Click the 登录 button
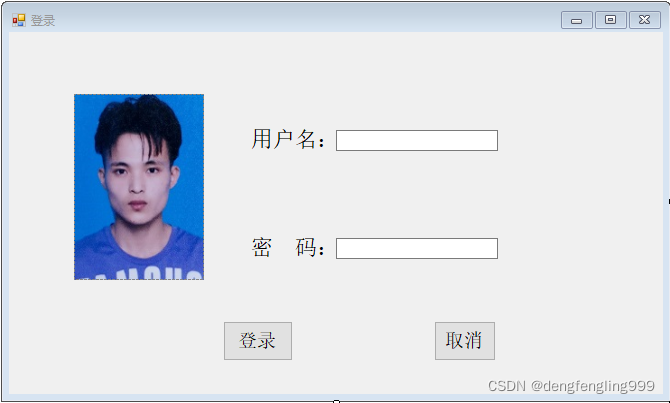 coord(258,341)
